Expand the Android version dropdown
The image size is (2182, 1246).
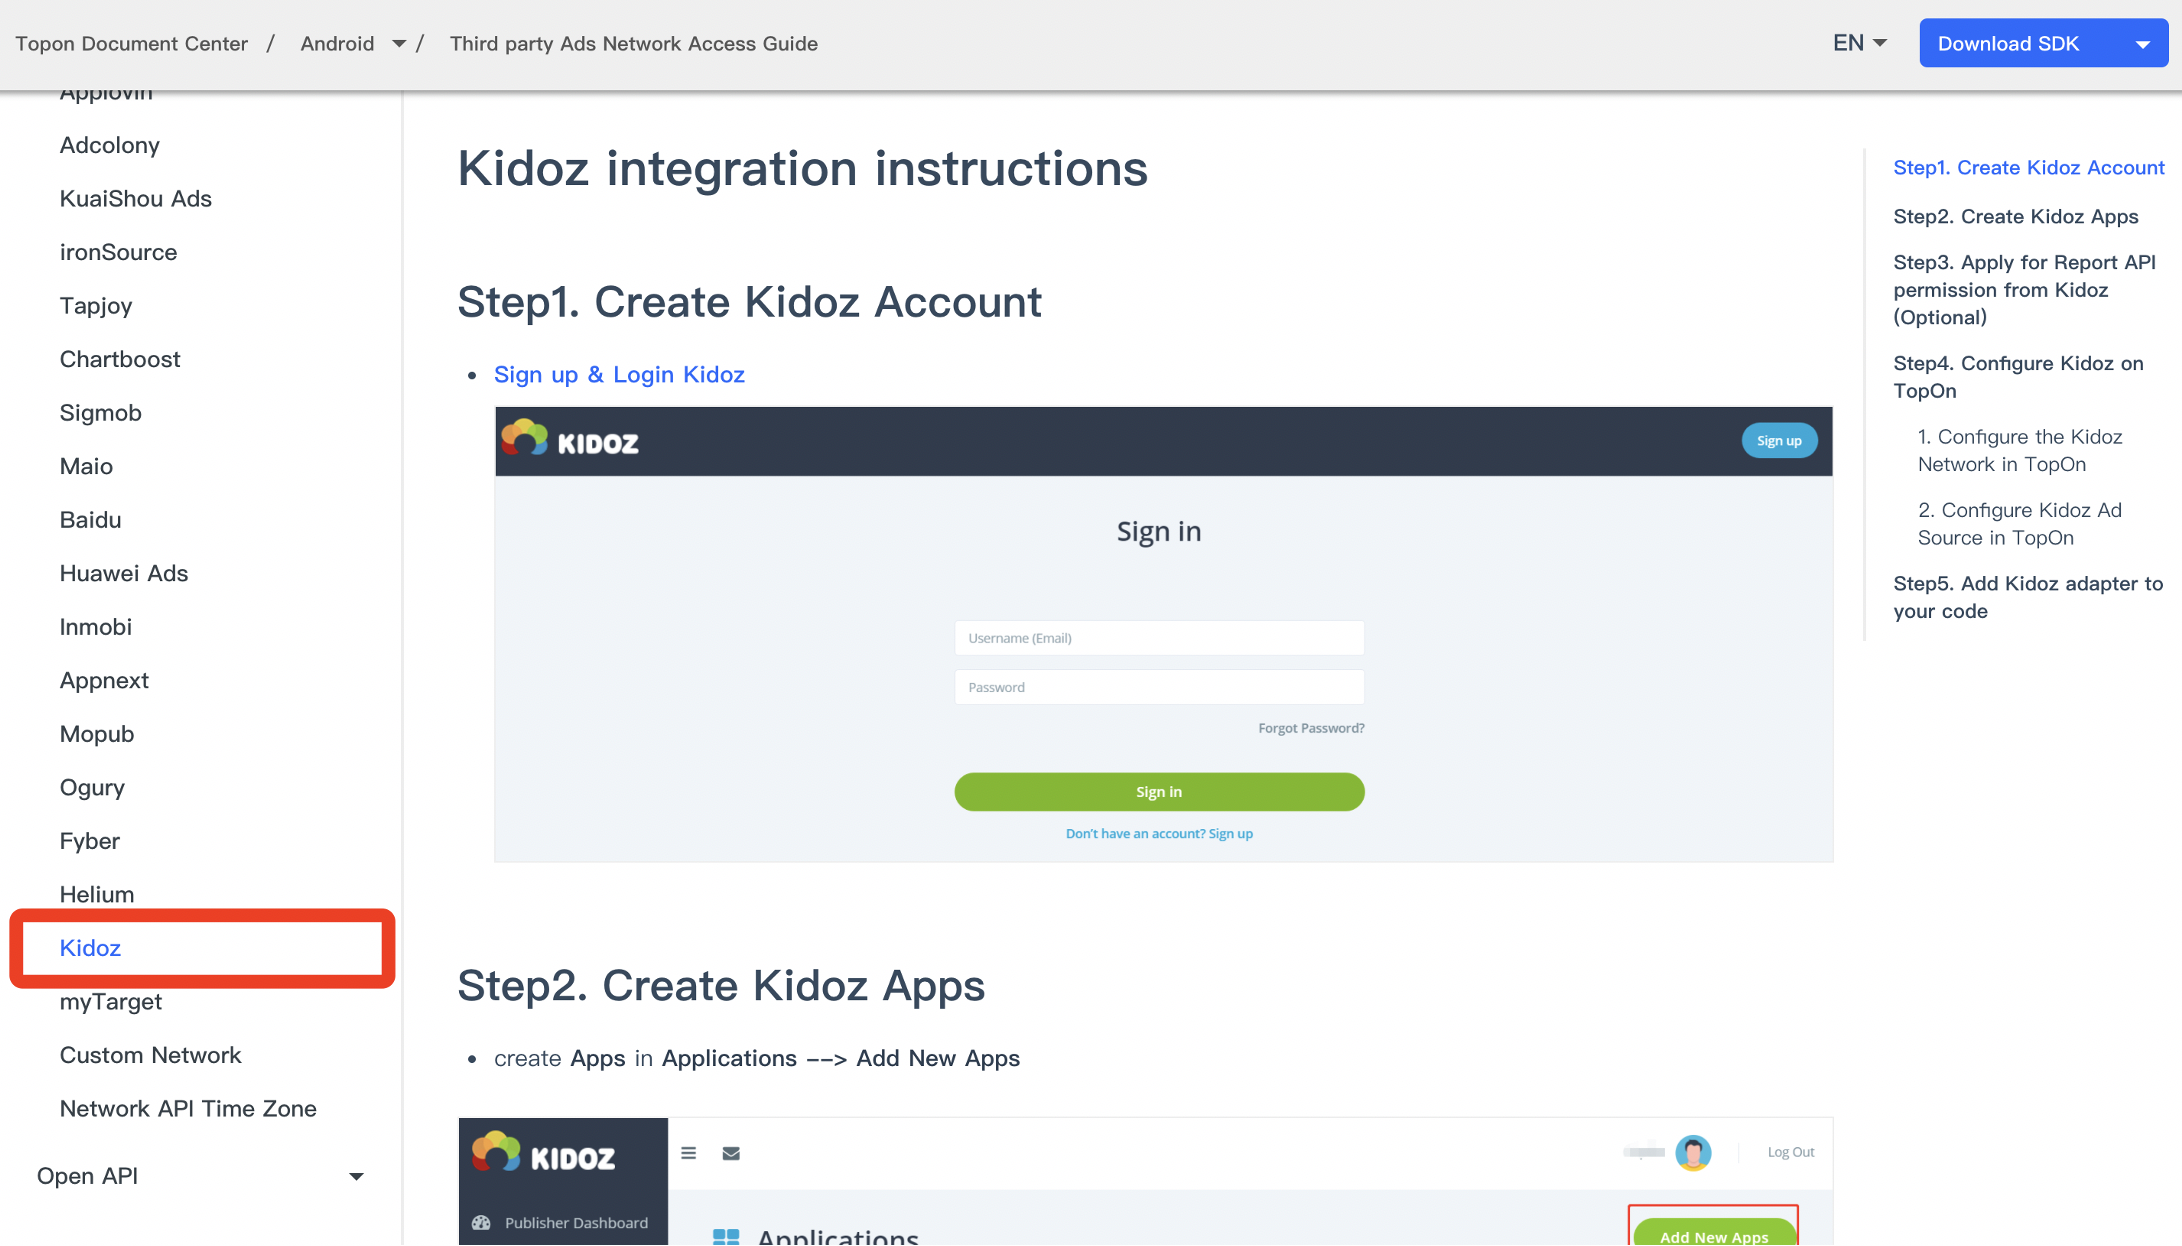pyautogui.click(x=399, y=44)
